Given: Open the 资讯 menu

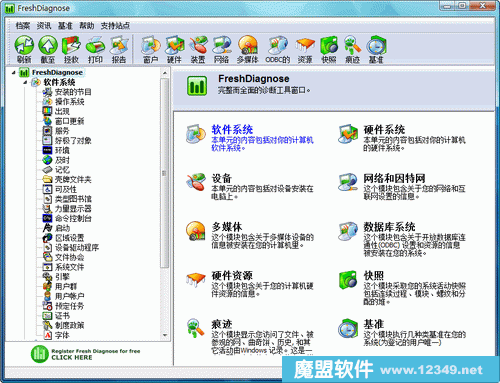Looking at the screenshot, I should tap(44, 26).
